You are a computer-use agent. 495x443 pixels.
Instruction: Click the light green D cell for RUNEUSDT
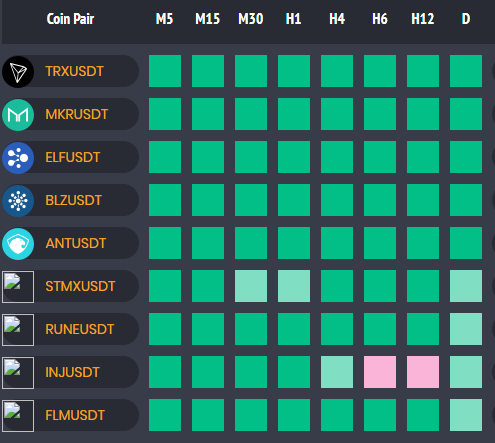pos(466,329)
